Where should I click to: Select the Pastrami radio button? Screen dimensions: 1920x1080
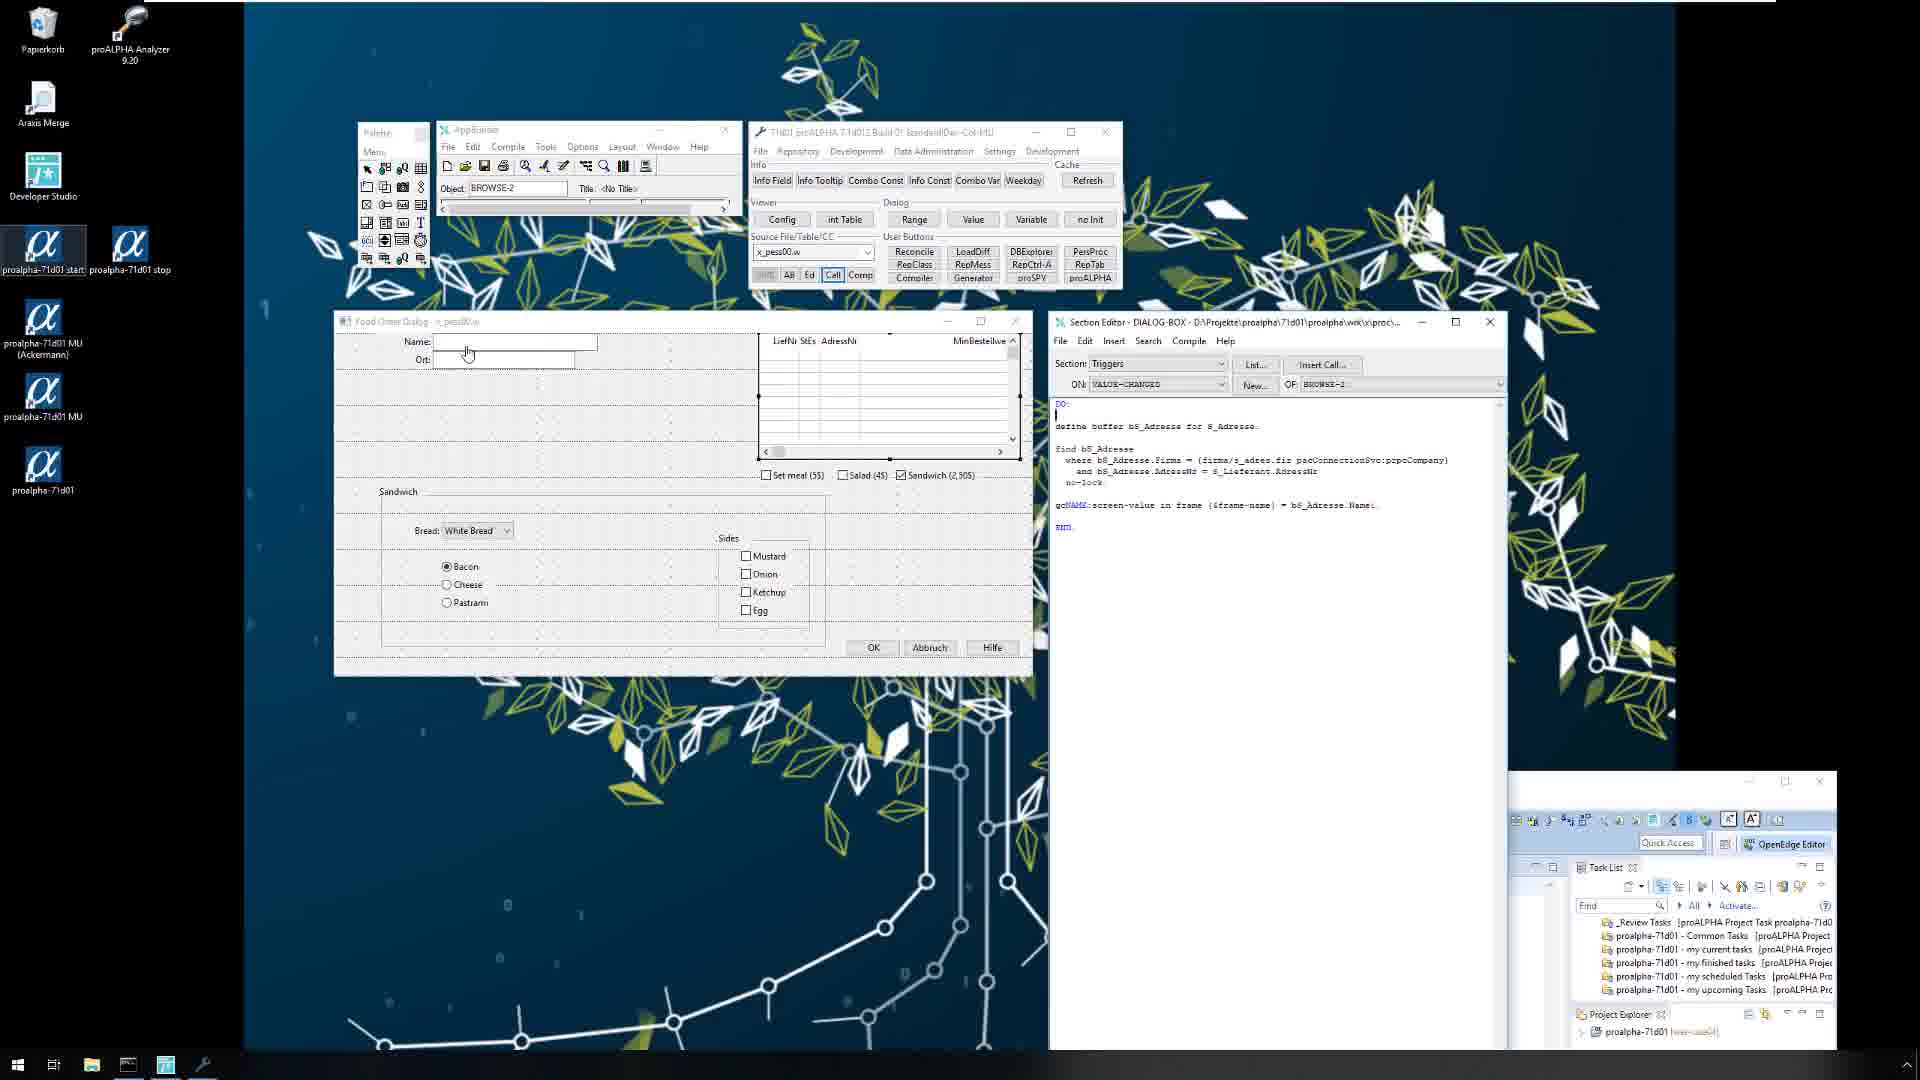coord(447,603)
